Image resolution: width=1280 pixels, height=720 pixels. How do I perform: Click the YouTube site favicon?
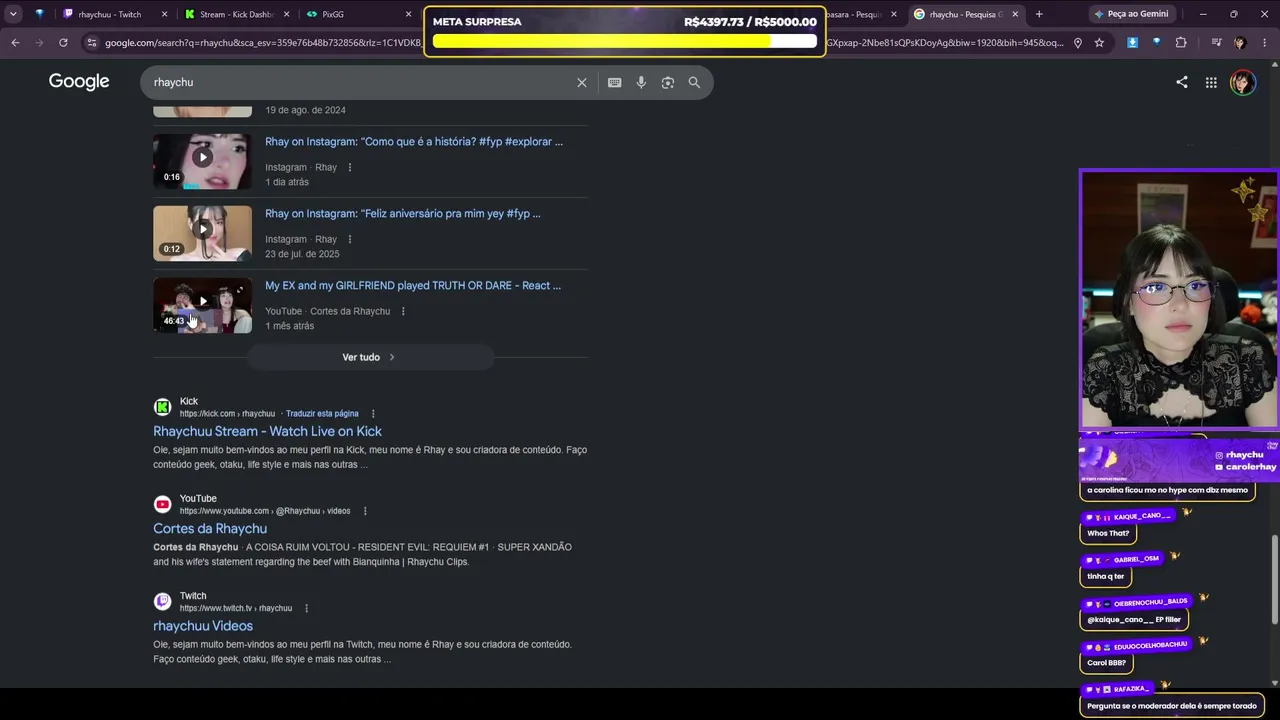pos(163,504)
